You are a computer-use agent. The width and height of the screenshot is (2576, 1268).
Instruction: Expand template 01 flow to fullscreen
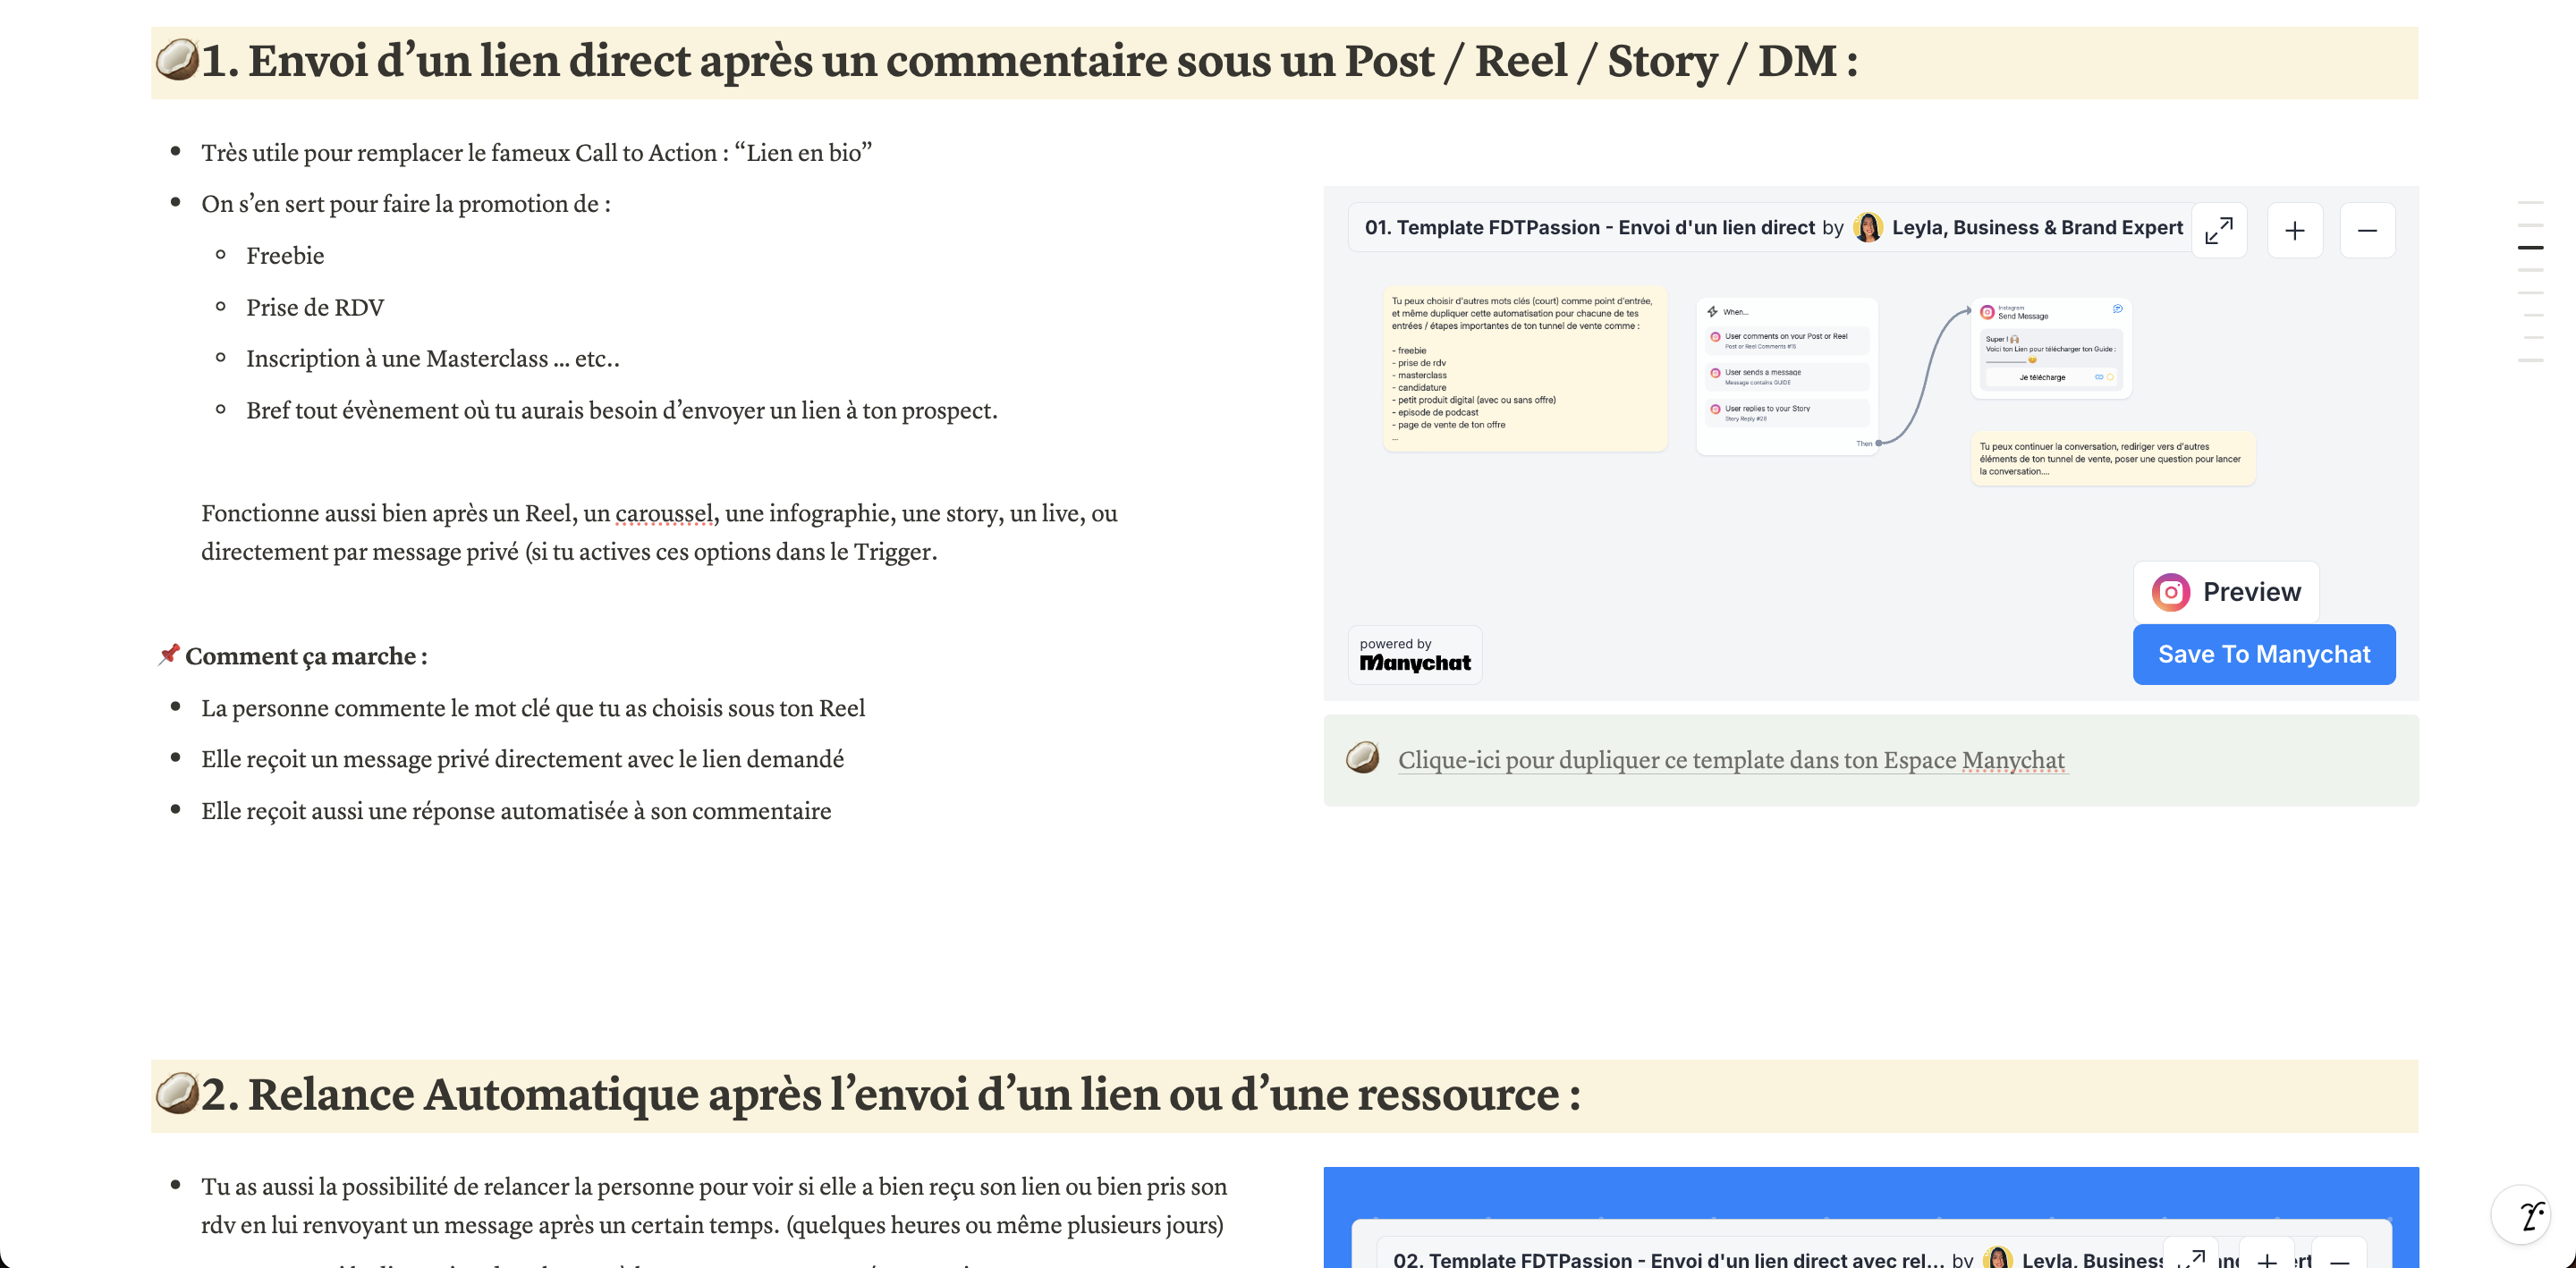(2218, 230)
